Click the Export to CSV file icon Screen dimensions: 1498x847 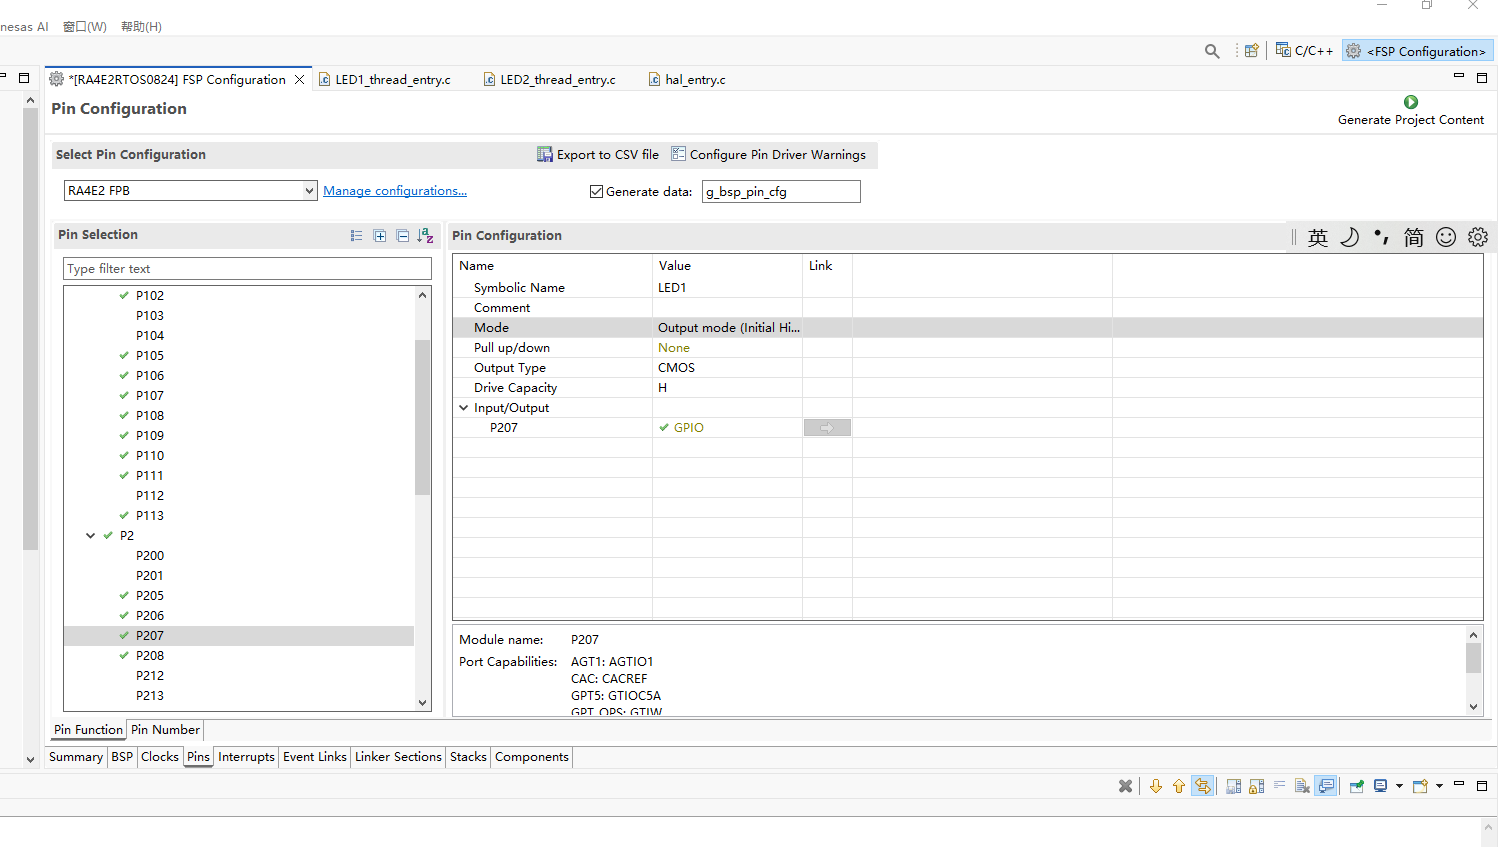(x=545, y=154)
